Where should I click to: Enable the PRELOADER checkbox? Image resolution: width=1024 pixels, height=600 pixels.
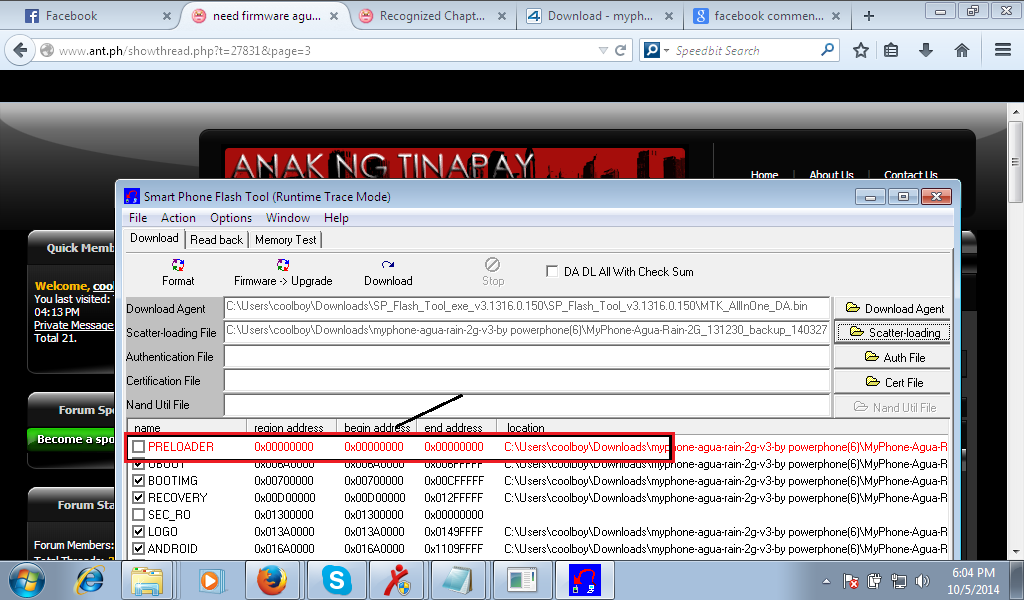139,447
